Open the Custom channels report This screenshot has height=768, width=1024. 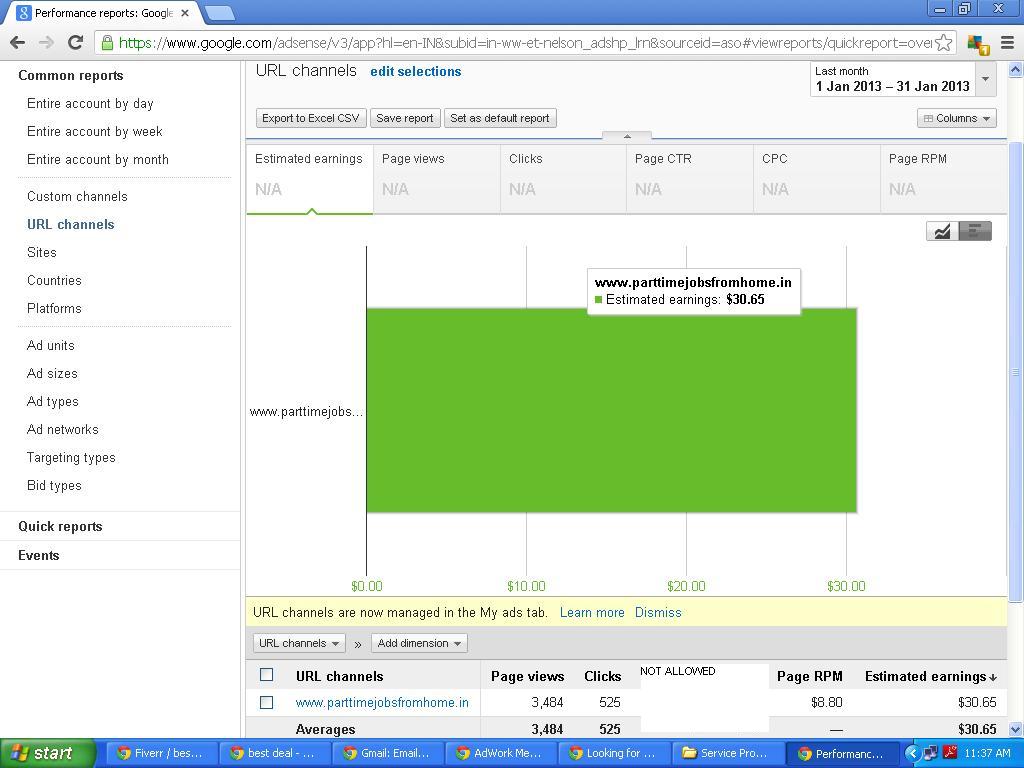click(x=77, y=197)
